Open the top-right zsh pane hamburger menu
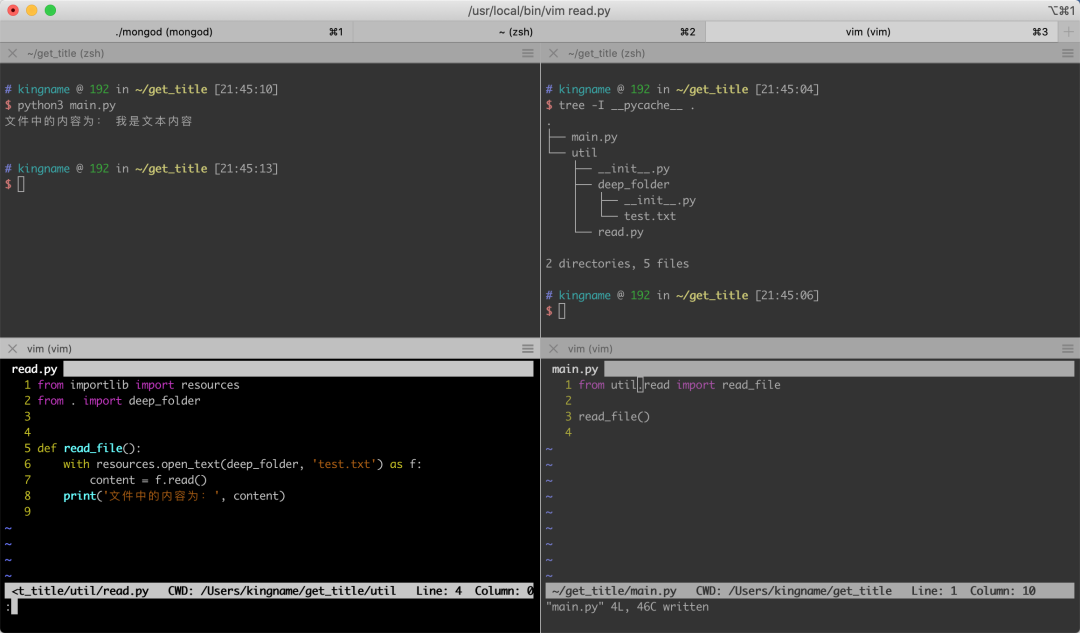The width and height of the screenshot is (1080, 633). click(x=1068, y=53)
